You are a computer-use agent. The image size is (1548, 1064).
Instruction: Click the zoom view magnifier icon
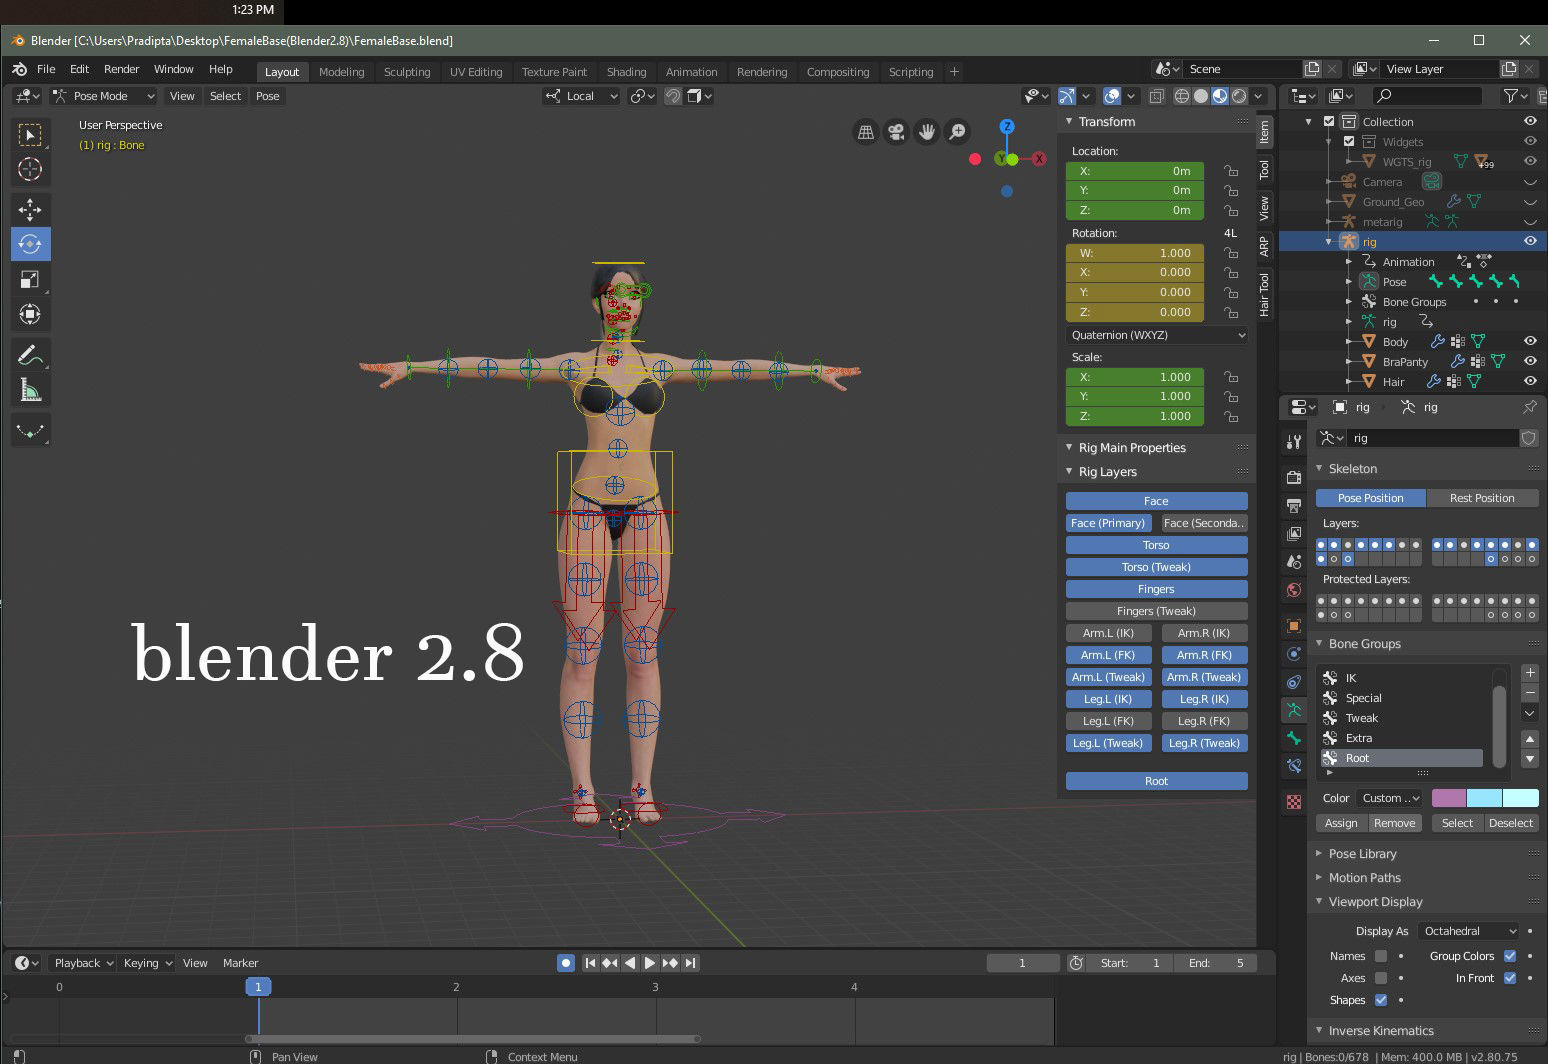pos(957,132)
